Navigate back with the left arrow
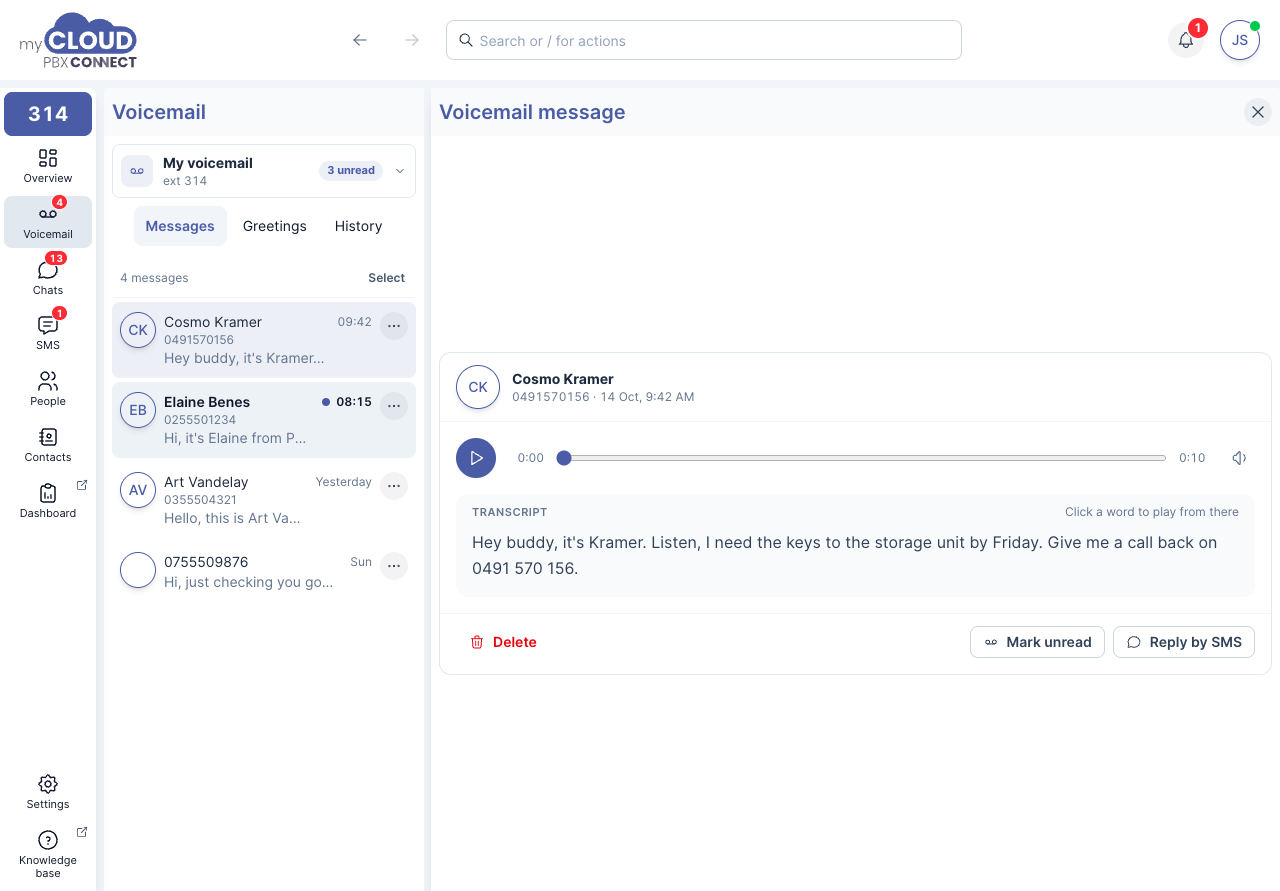This screenshot has height=891, width=1280. pos(360,40)
